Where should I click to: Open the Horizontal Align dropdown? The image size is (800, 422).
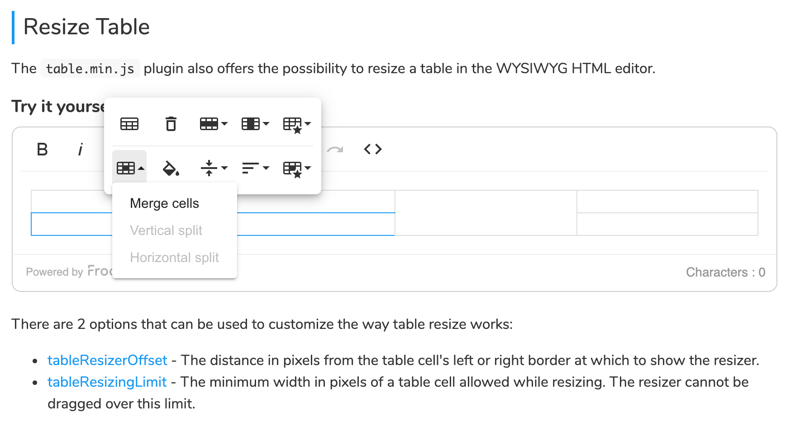(x=255, y=168)
